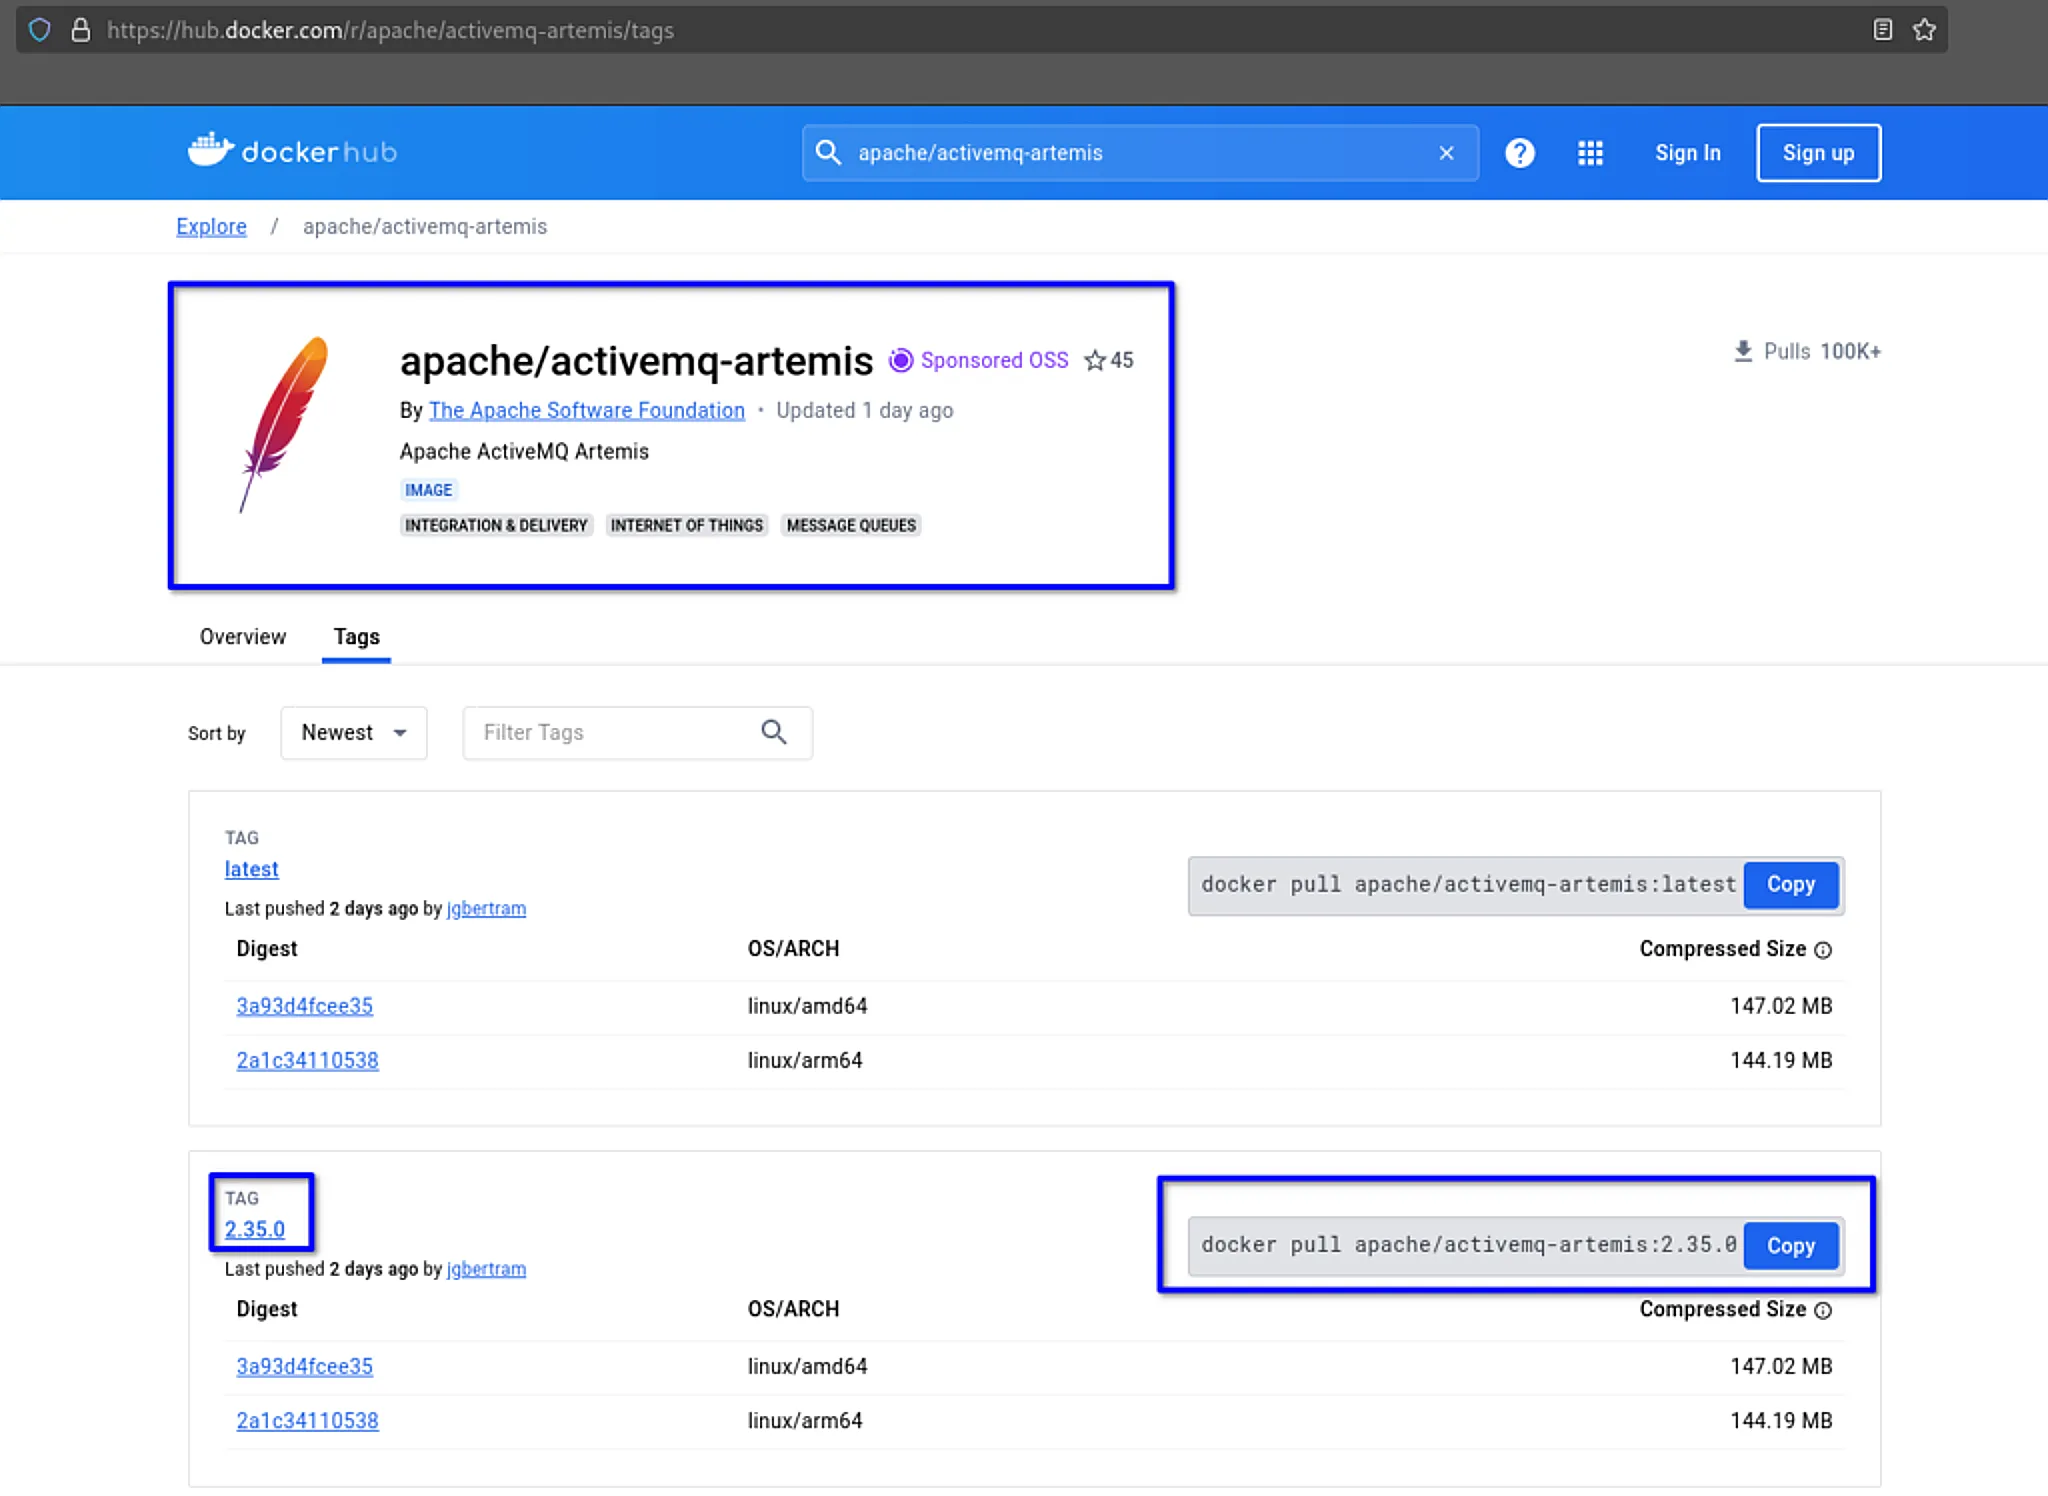Open The Apache Software Foundation link
The image size is (2048, 1496).
(x=587, y=410)
